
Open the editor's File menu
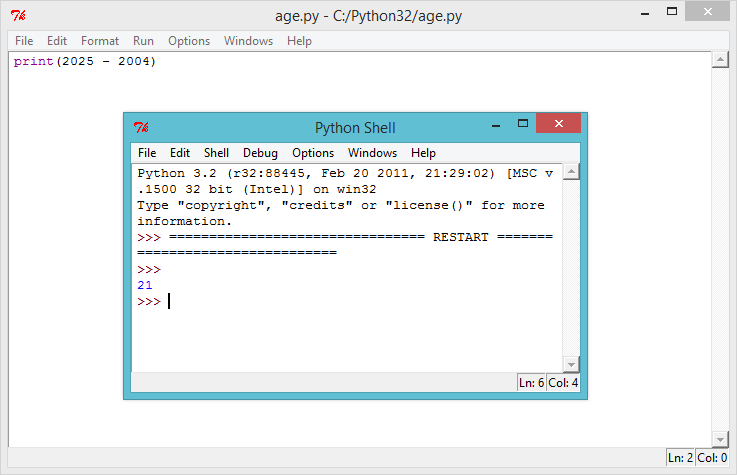(24, 41)
